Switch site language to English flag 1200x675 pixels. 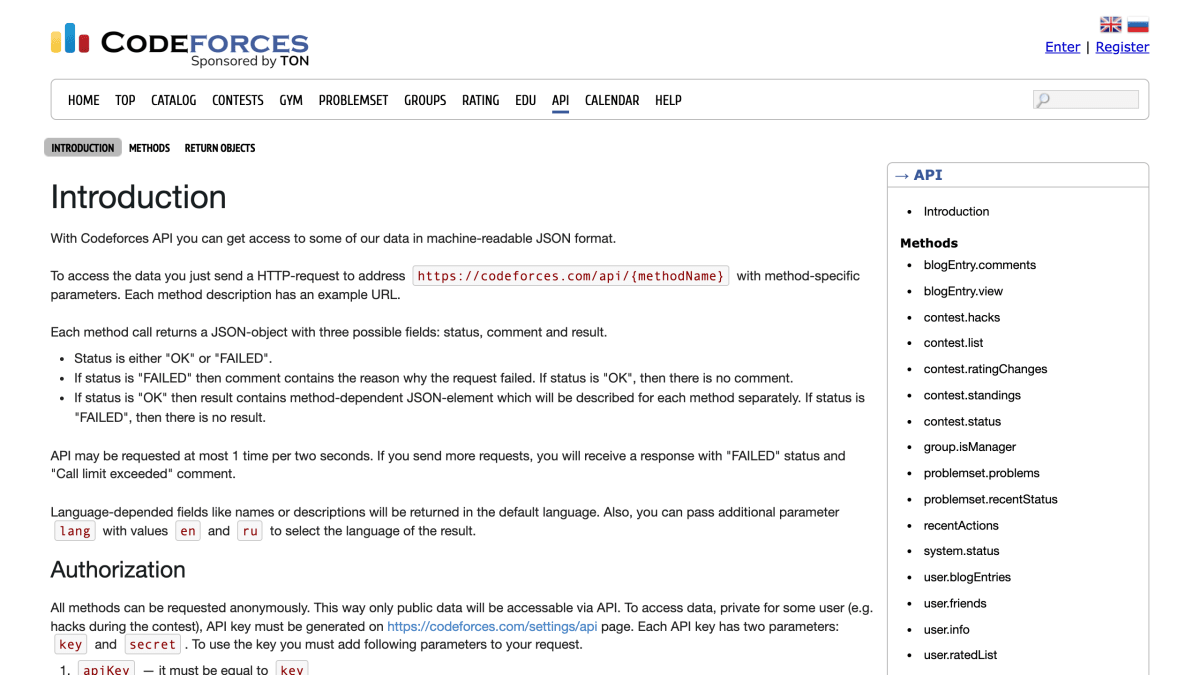coord(1110,24)
